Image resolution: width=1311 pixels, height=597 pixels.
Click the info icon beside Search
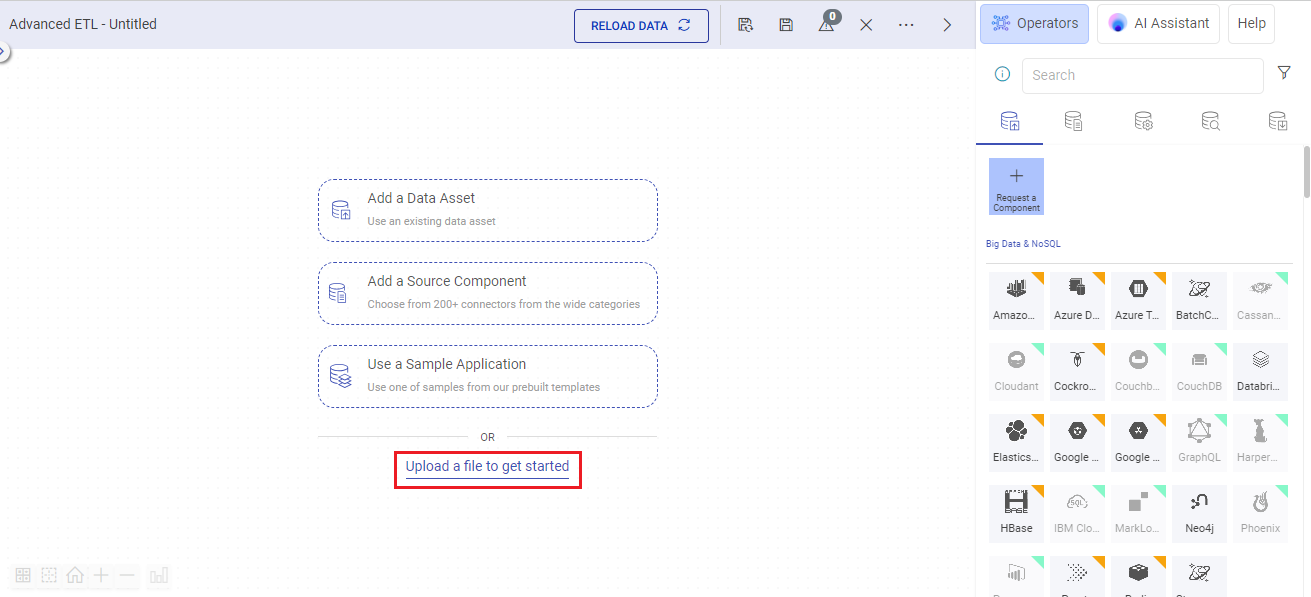[x=1002, y=74]
